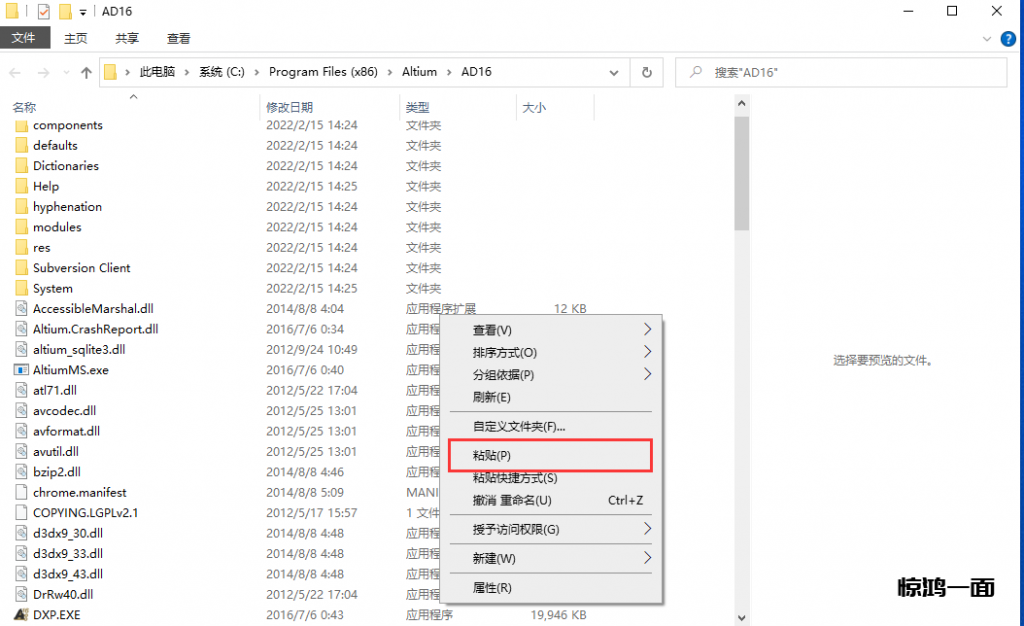The image size is (1024, 626).
Task: Sort files by 修改日期 column header
Action: coord(290,107)
